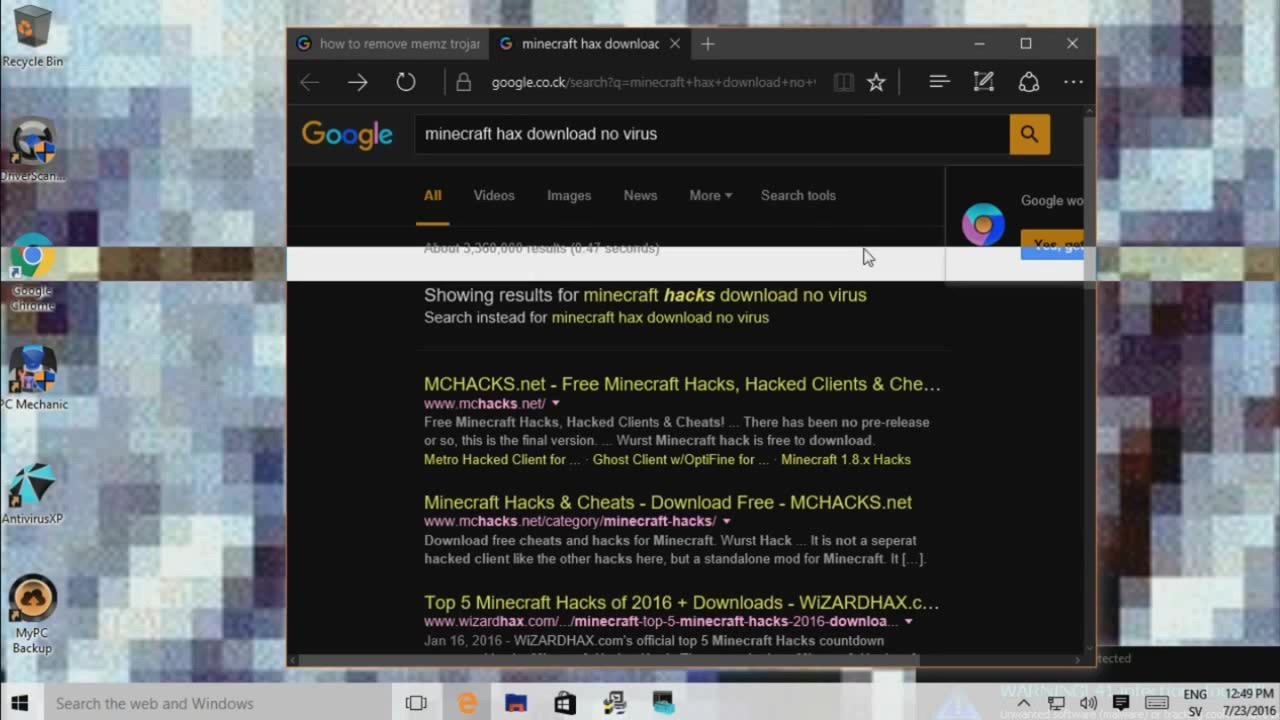Screen dimensions: 1280x720
Task: Click the address bar lock icon
Action: pyautogui.click(x=463, y=82)
